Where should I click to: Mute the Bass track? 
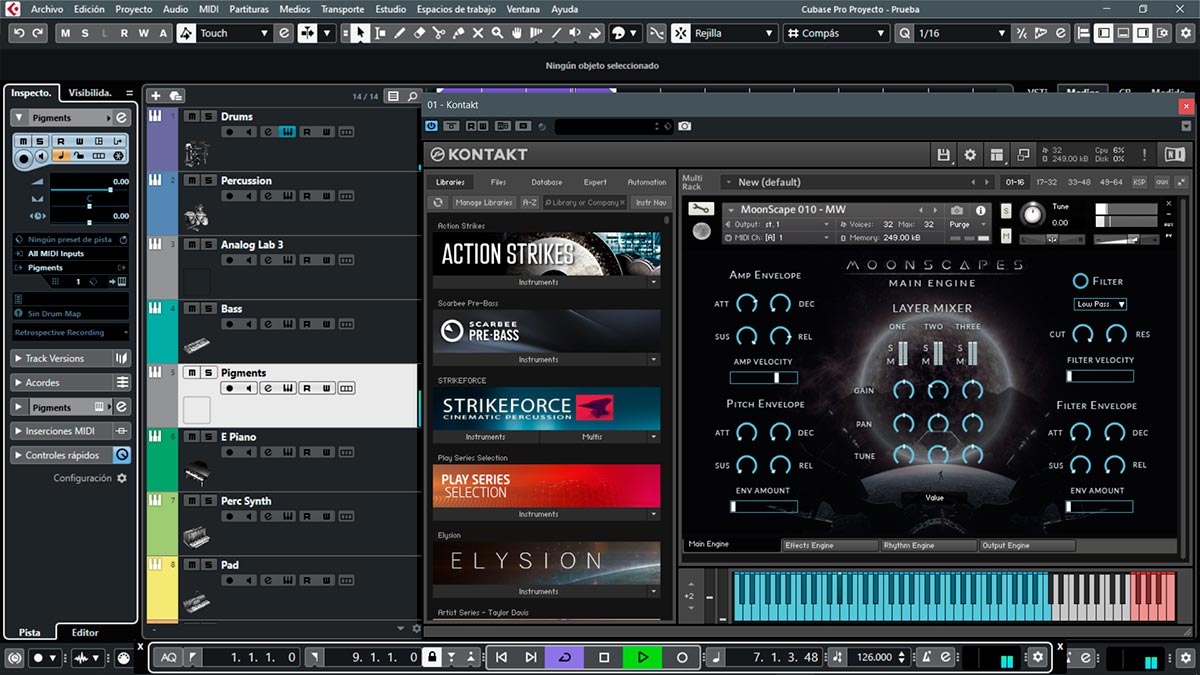tap(190, 308)
